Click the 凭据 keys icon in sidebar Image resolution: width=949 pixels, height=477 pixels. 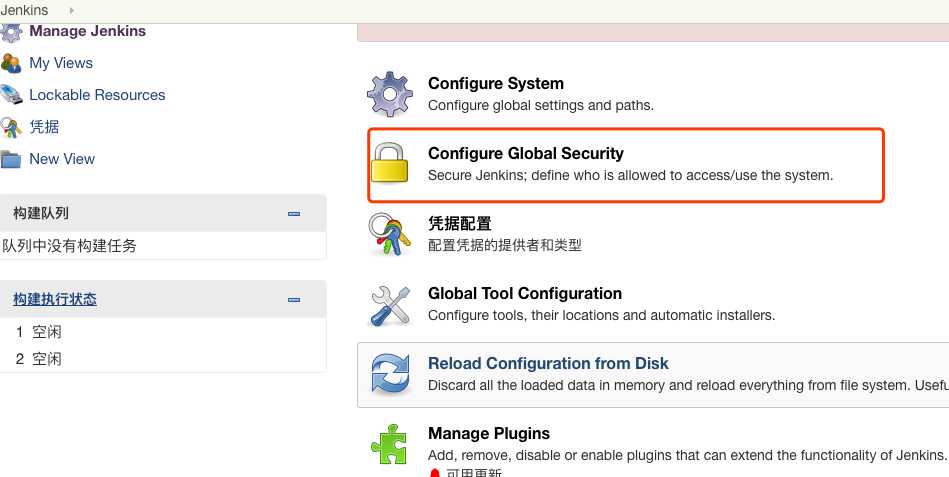pyautogui.click(x=10, y=127)
